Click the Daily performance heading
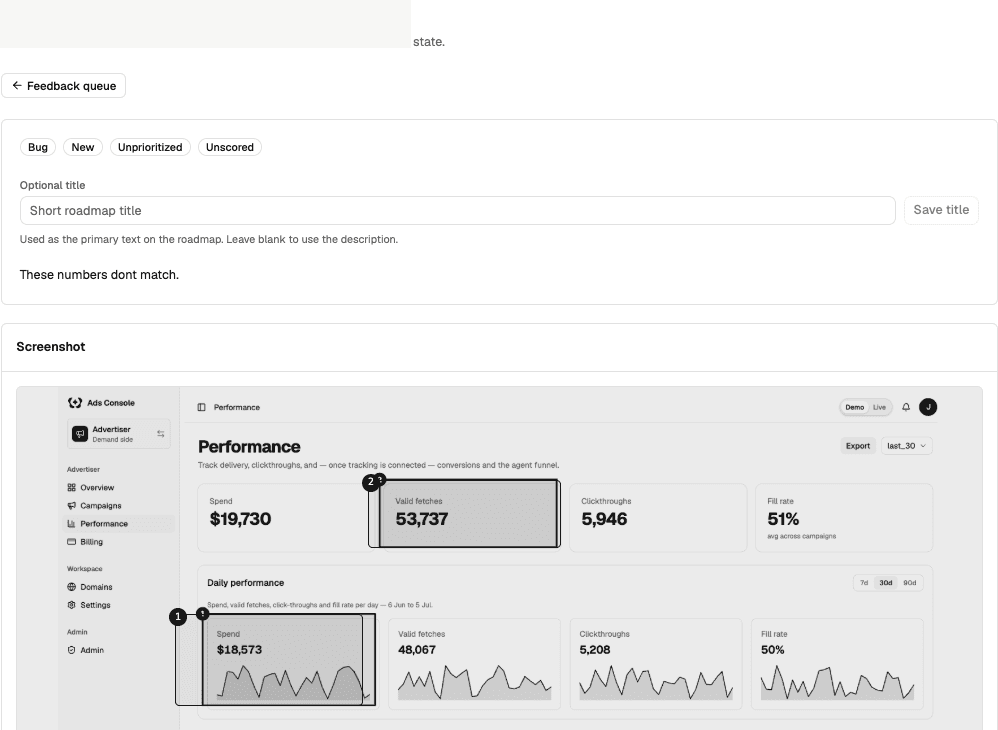The height and width of the screenshot is (730, 998). [x=246, y=583]
